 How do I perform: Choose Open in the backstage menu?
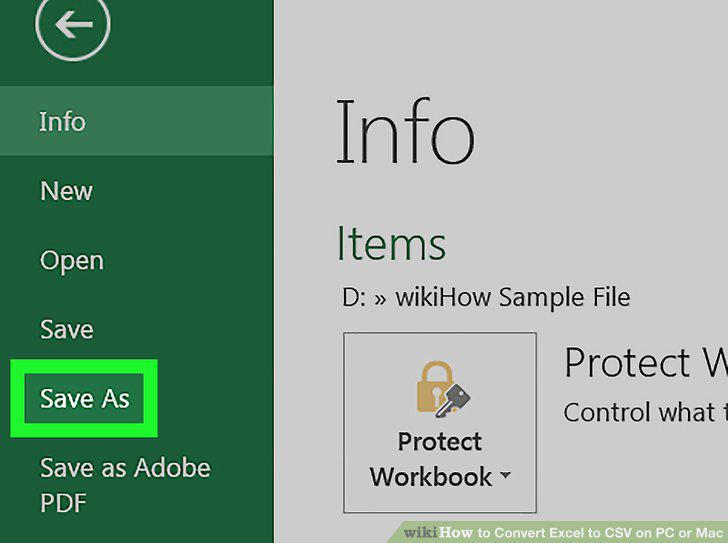[x=72, y=261]
